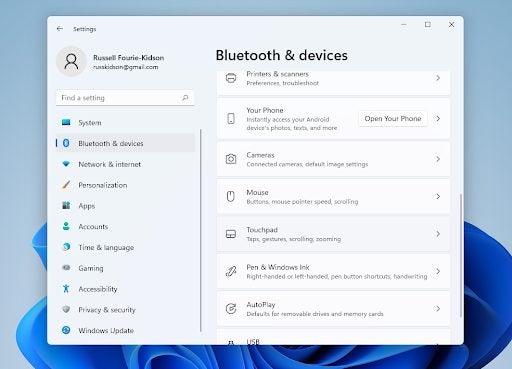Click the Open Your Phone button
This screenshot has width=512, height=369.
[393, 119]
